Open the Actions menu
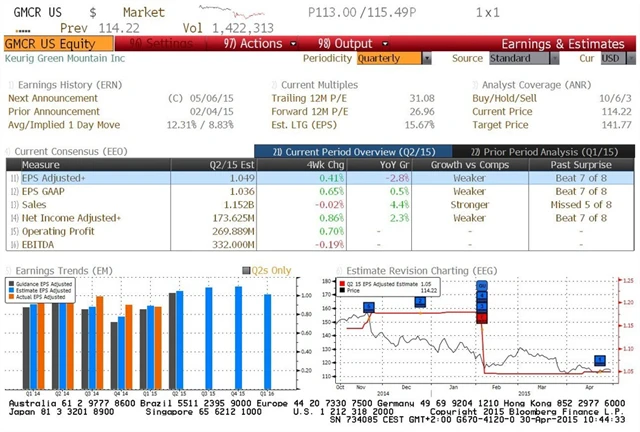Viewport: 640px width, 432px height. click(252, 44)
